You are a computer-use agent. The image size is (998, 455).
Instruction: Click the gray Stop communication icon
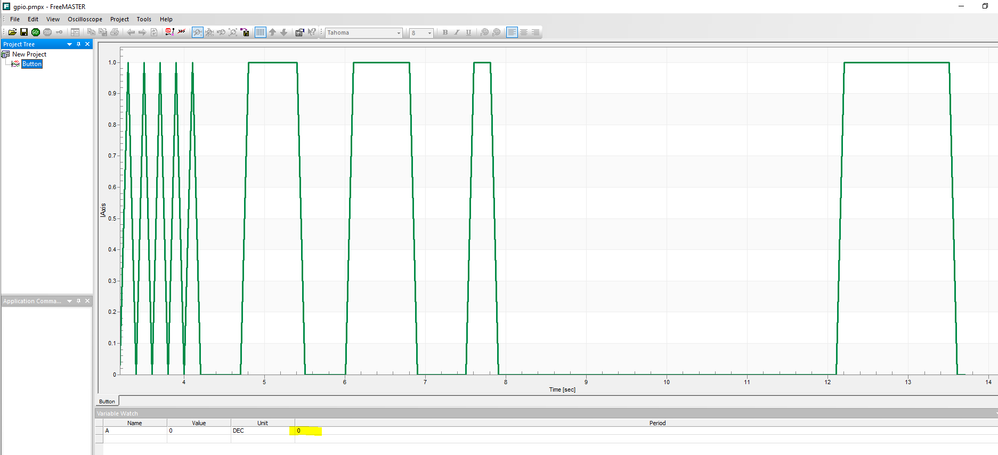pyautogui.click(x=47, y=32)
